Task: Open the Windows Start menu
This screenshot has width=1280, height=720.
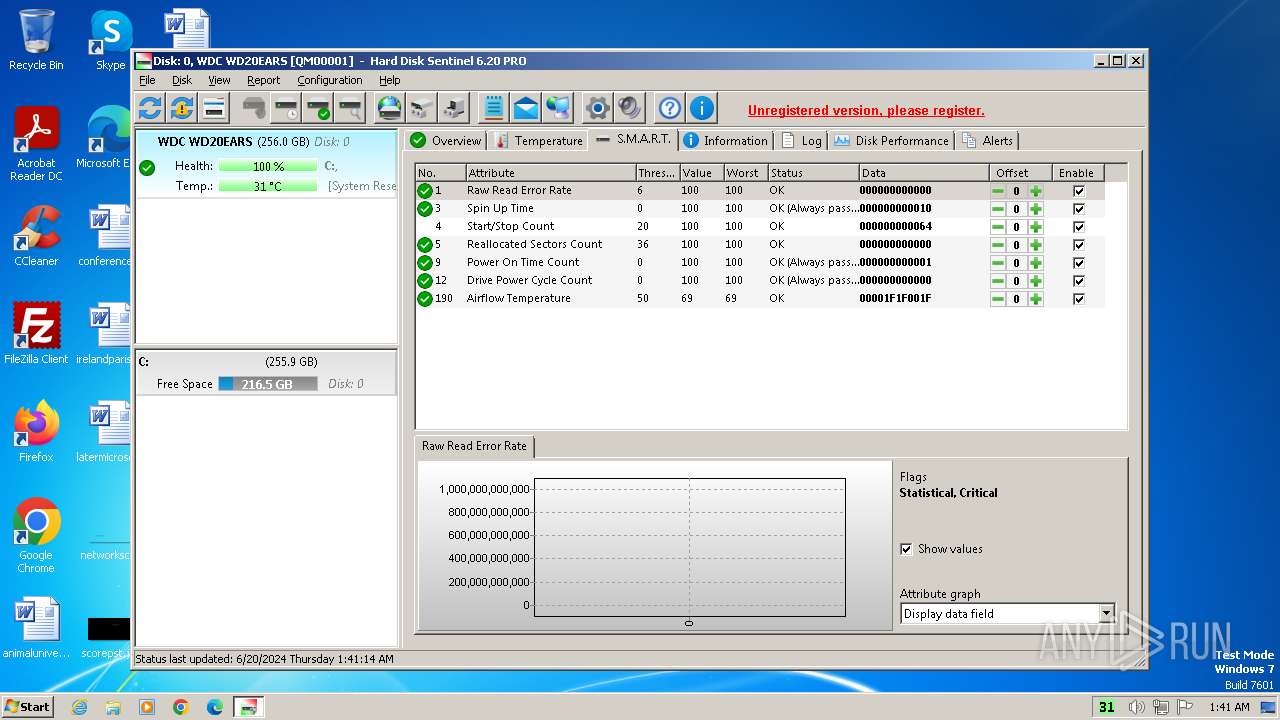Action: 27,707
